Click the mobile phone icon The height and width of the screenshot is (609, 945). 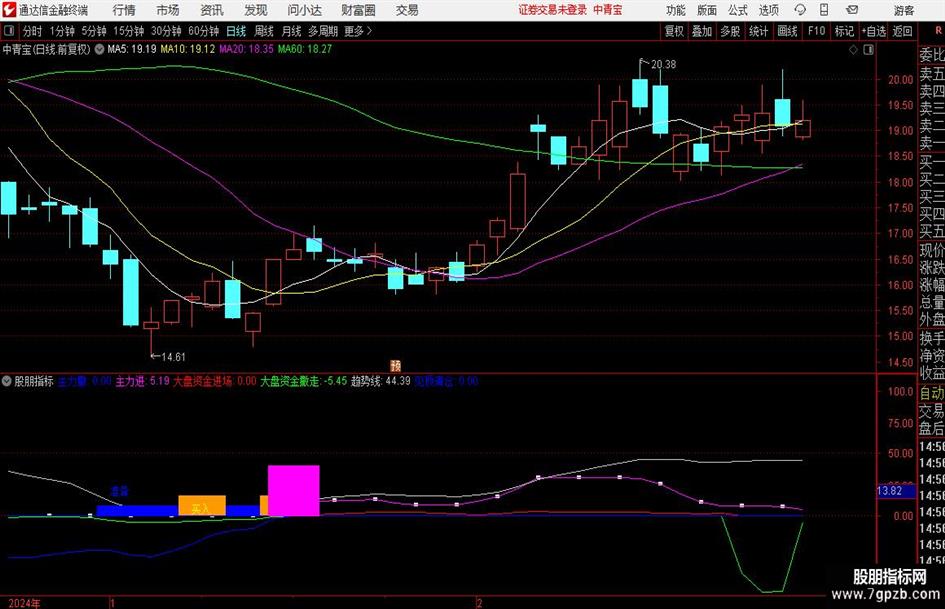(x=824, y=10)
